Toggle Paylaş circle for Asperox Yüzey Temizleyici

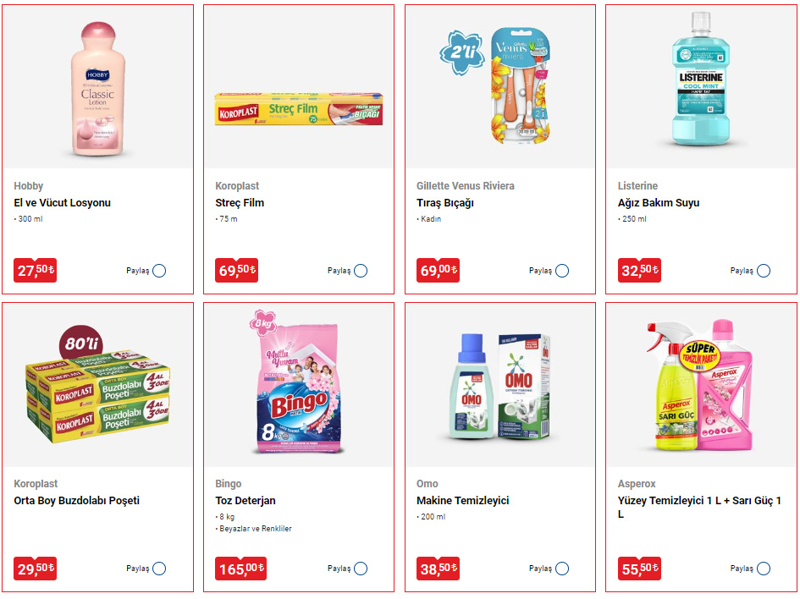click(x=764, y=568)
